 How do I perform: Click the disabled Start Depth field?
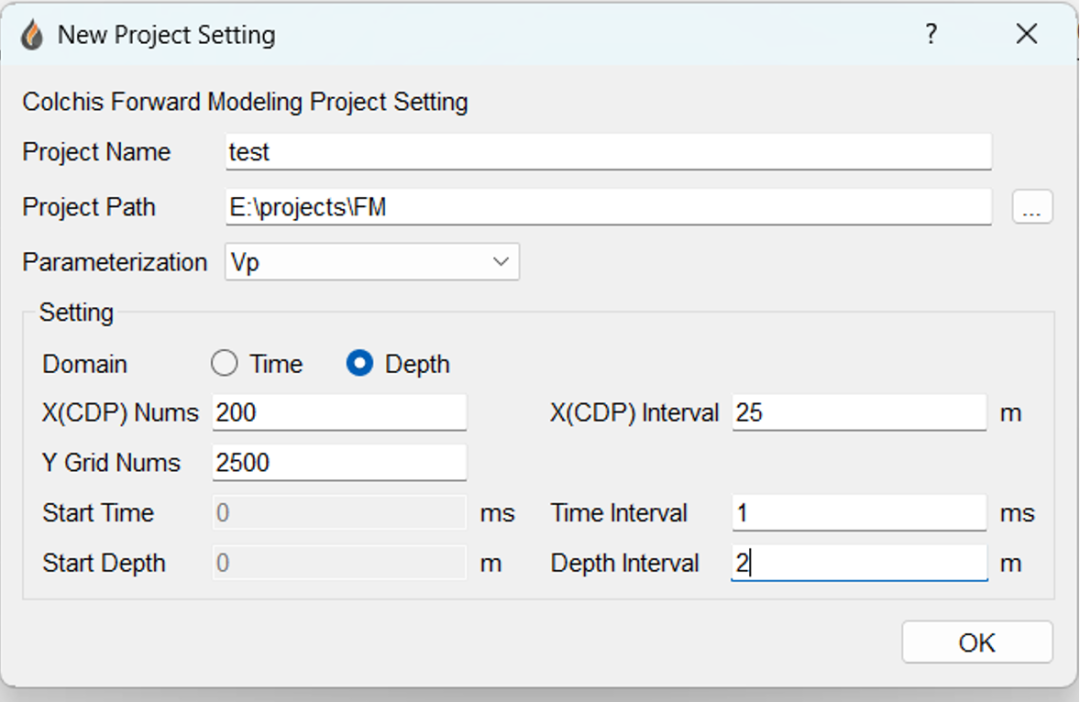coord(339,563)
